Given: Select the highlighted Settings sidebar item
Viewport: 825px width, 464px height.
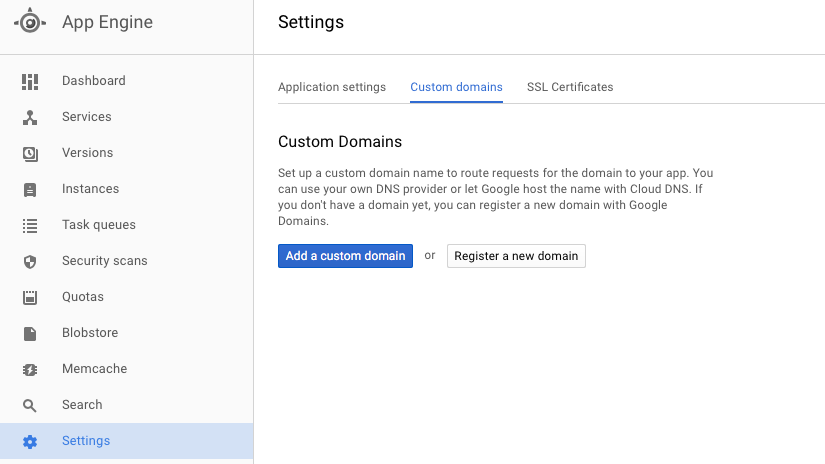Looking at the screenshot, I should coord(126,441).
